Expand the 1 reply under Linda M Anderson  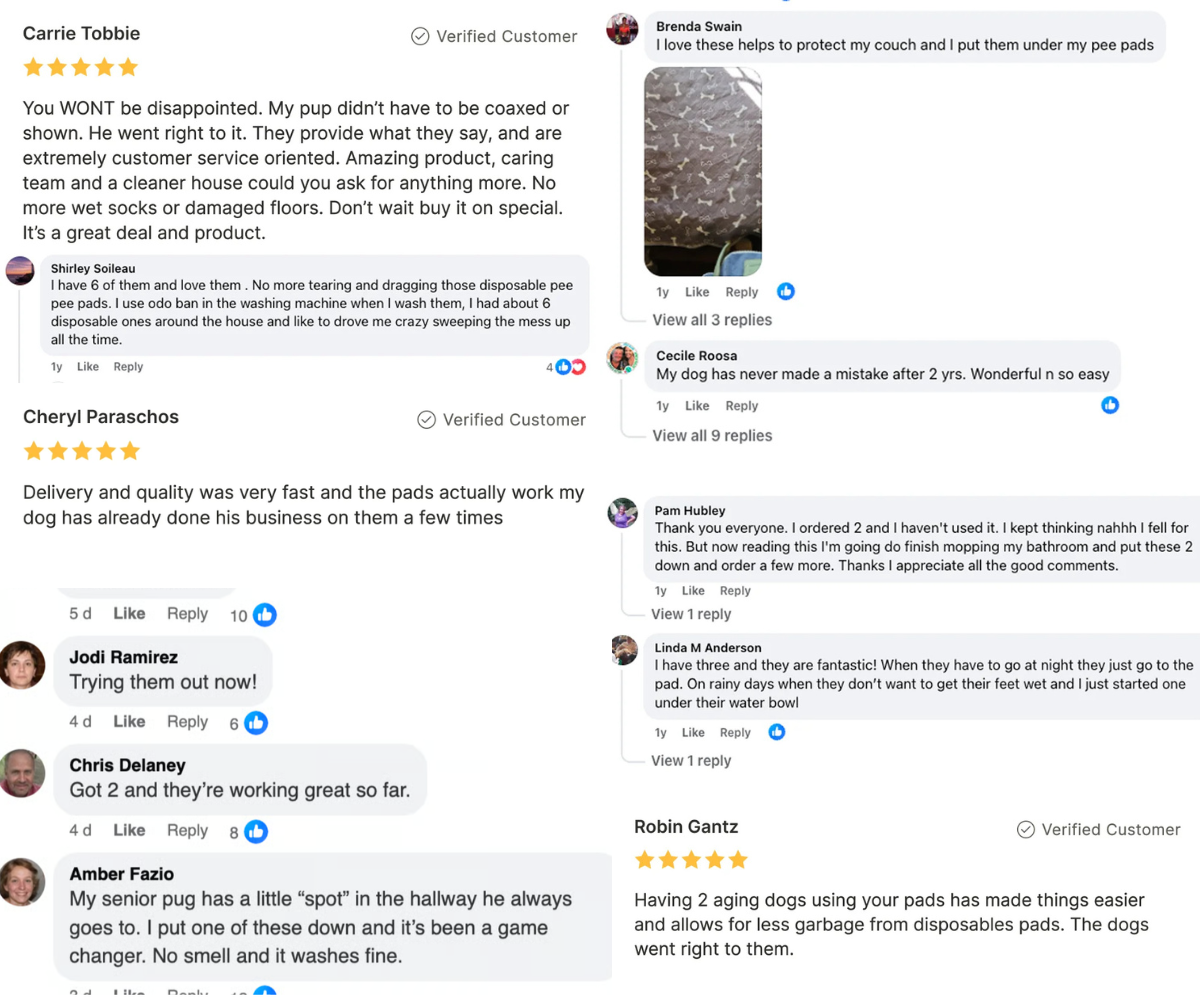click(x=691, y=760)
